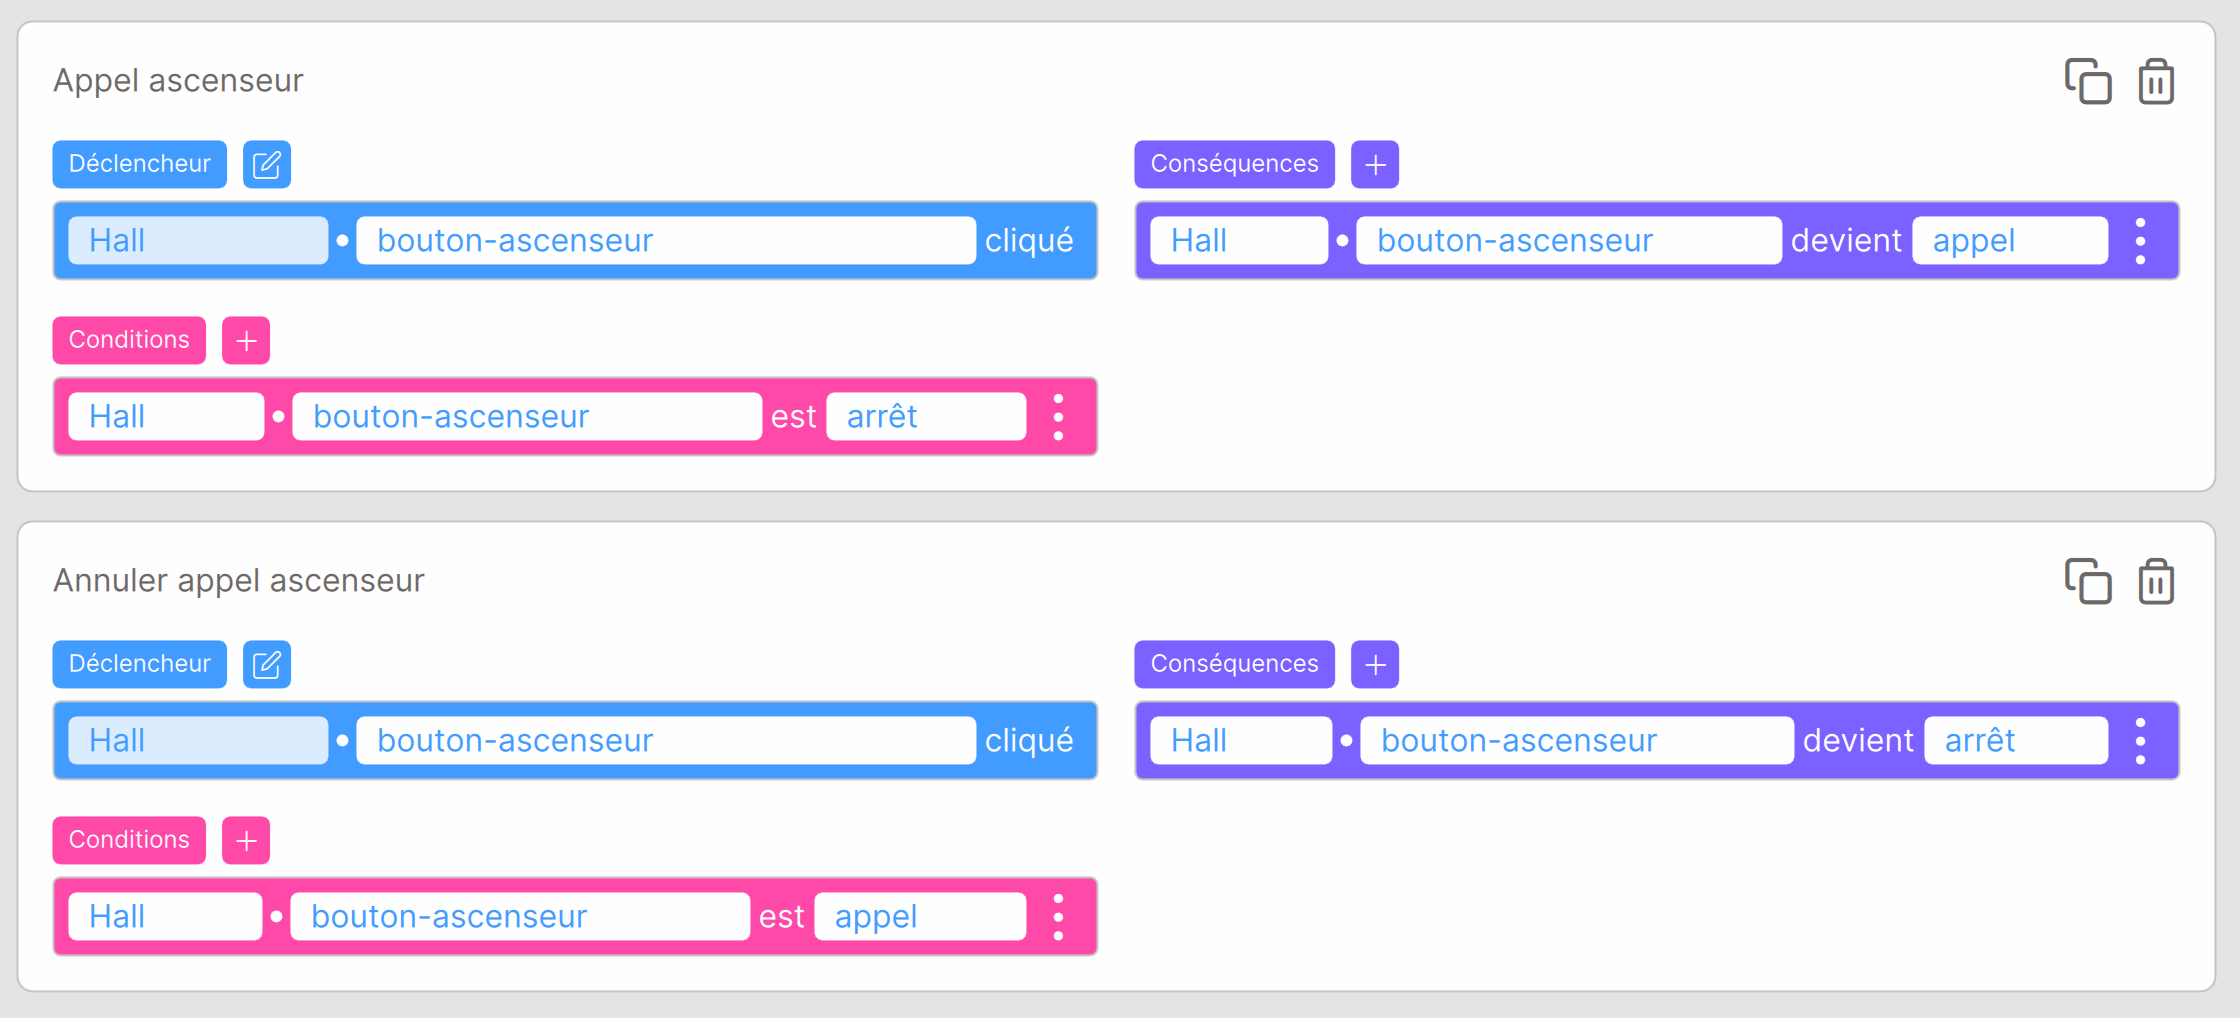Open options menu for 'est arrêt' condition
2240x1018 pixels.
click(1058, 417)
